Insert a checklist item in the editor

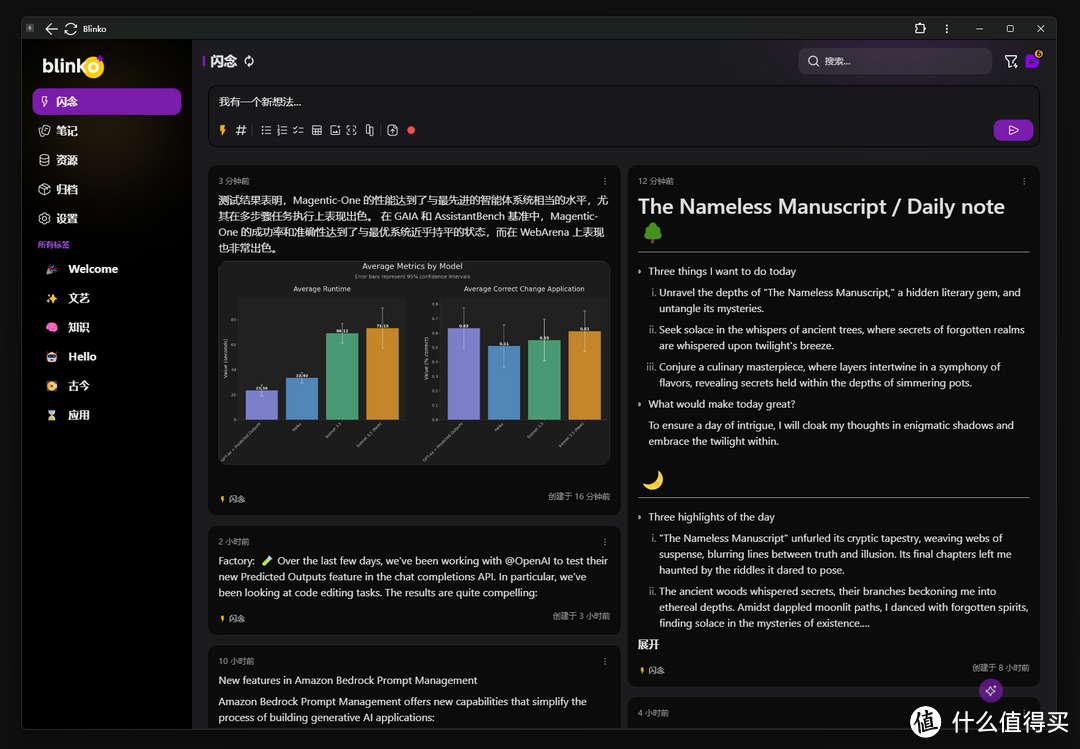298,130
